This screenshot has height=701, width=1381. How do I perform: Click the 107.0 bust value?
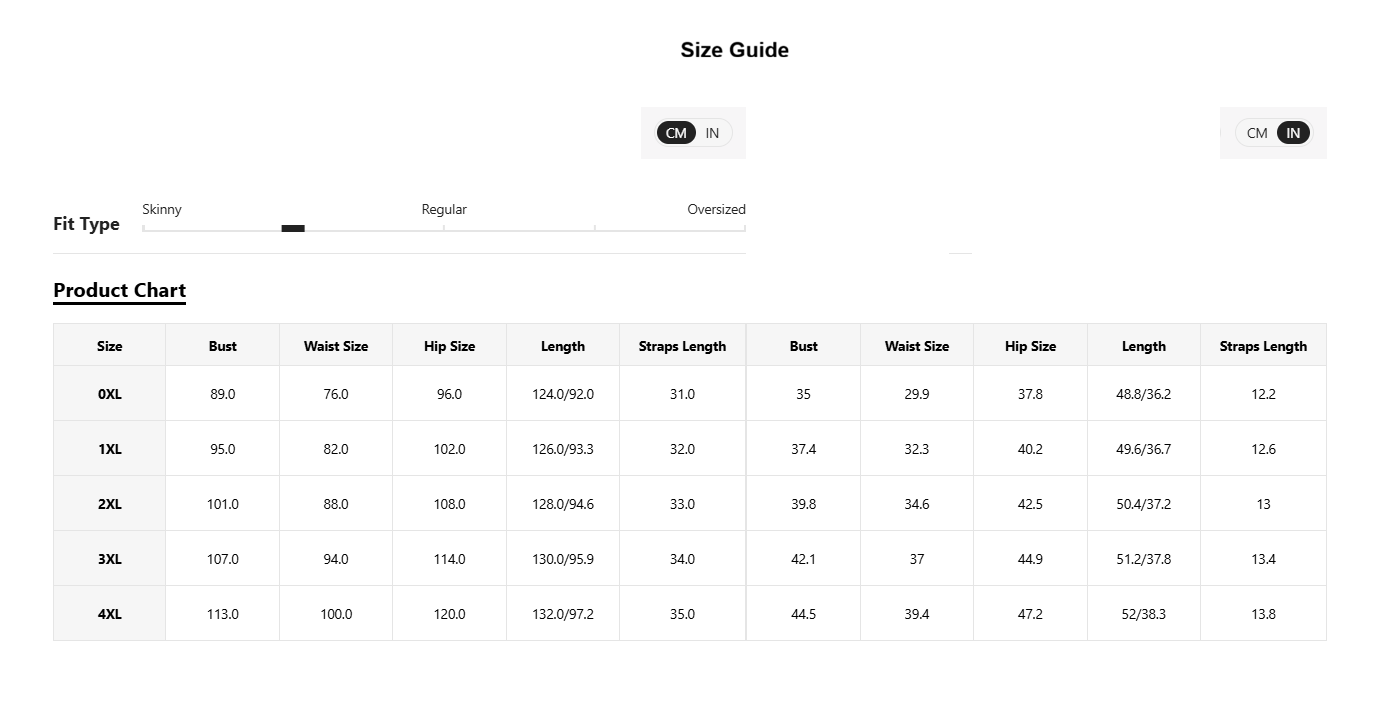point(223,559)
